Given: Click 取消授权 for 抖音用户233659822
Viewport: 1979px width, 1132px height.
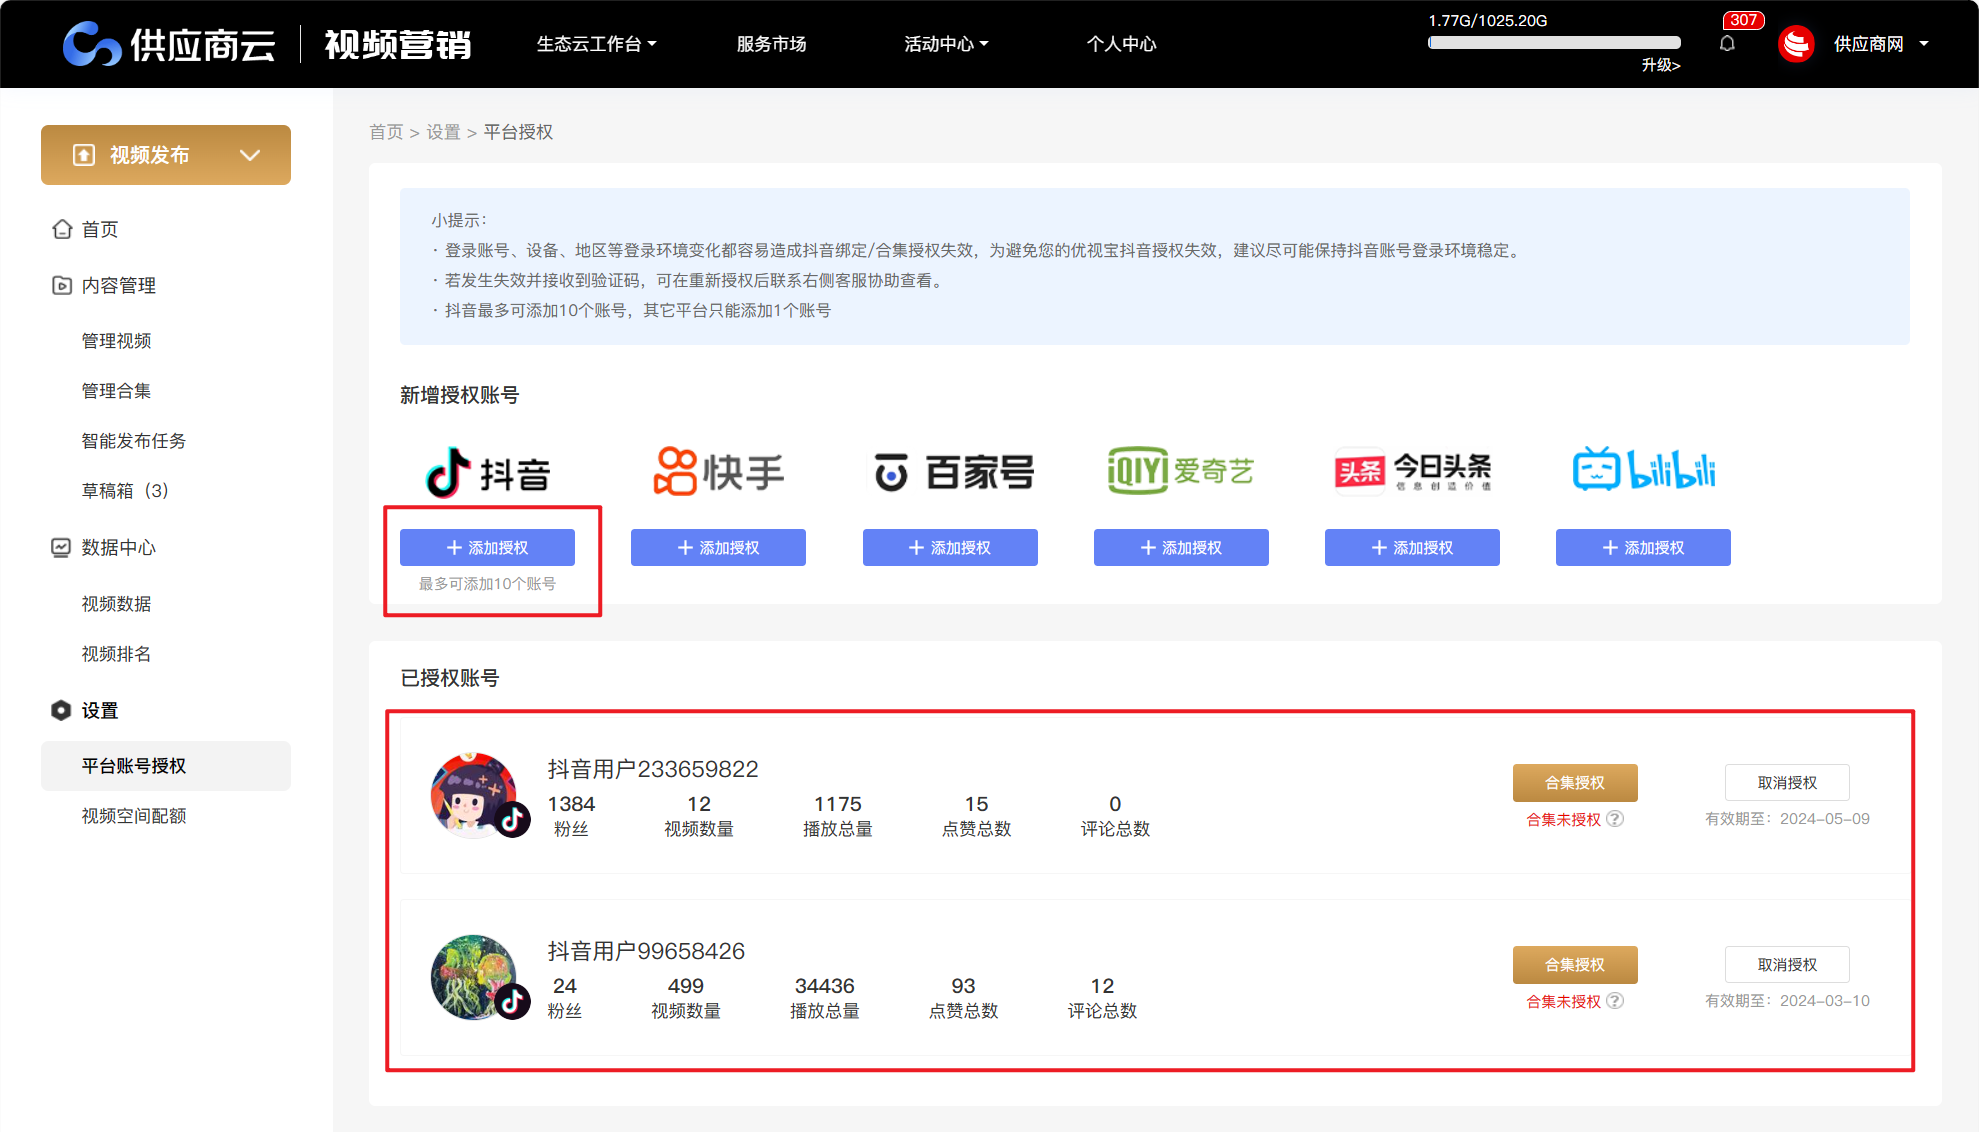Looking at the screenshot, I should coord(1787,783).
